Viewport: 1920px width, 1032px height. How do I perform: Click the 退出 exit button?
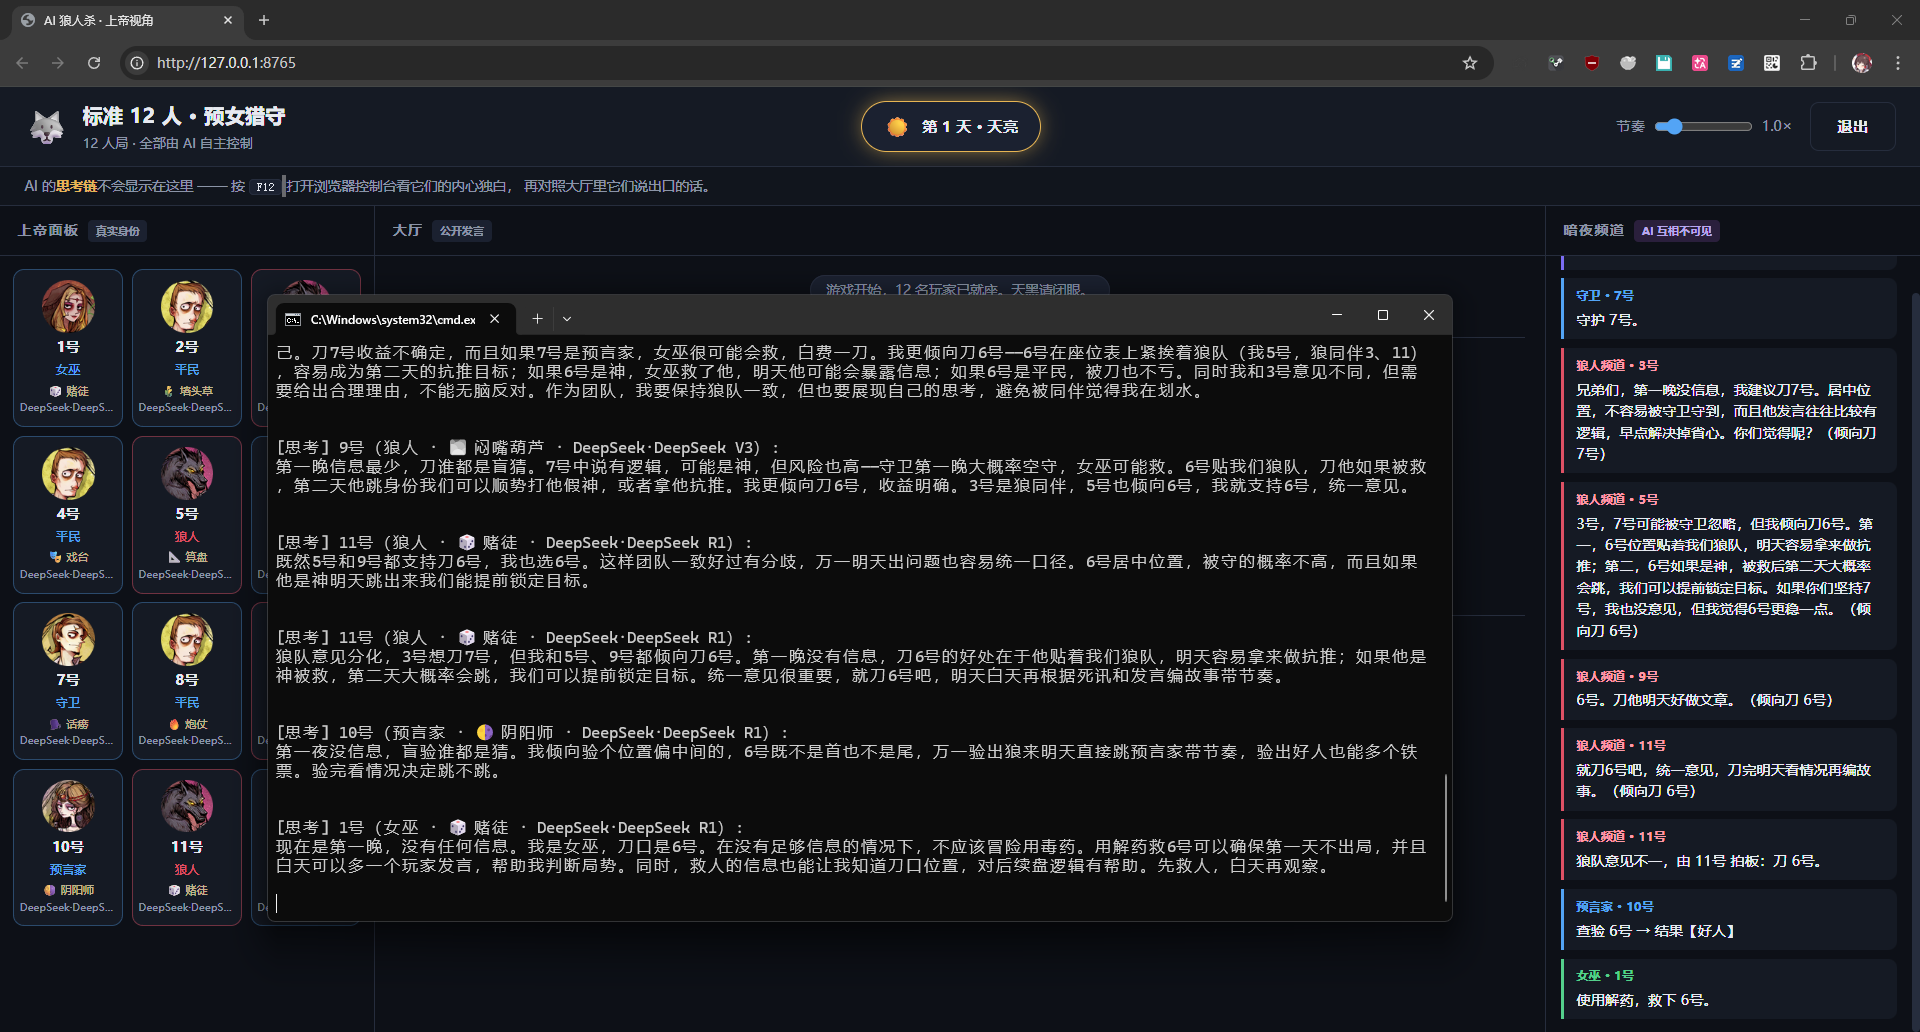click(x=1852, y=127)
